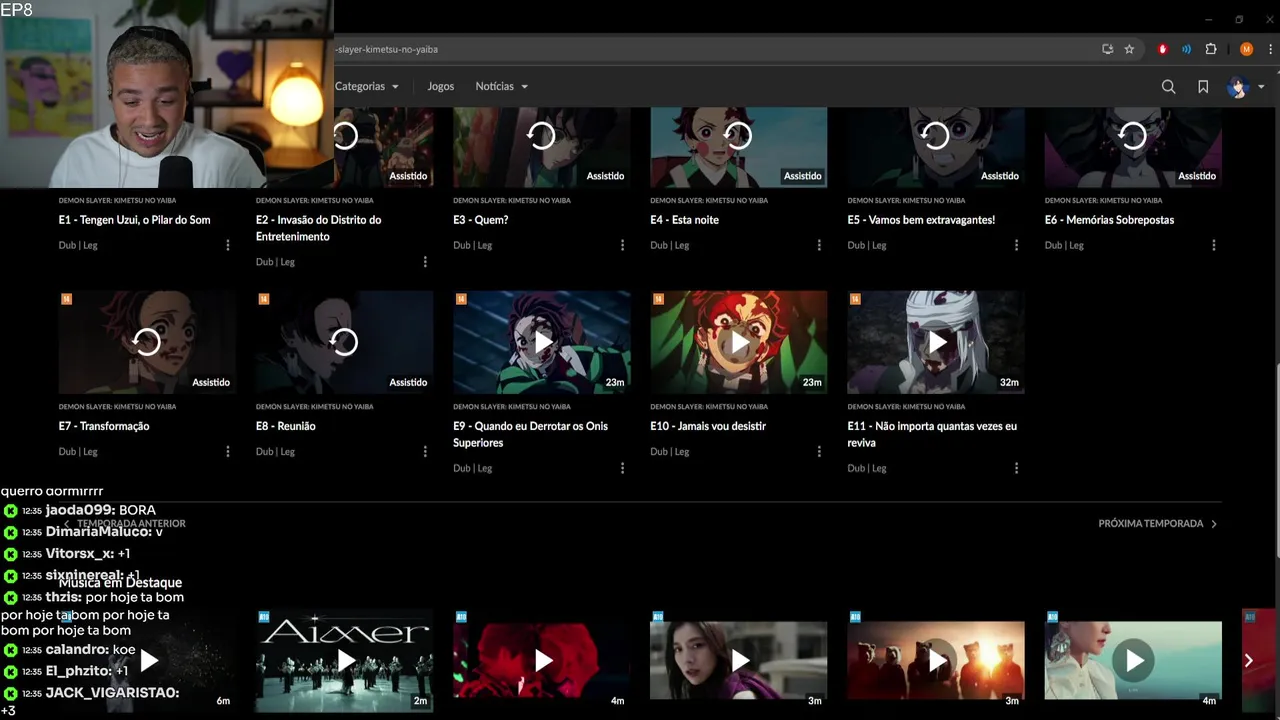1280x720 pixels.
Task: Open options menu for E1 - Tengen Uzui
Action: (x=227, y=245)
